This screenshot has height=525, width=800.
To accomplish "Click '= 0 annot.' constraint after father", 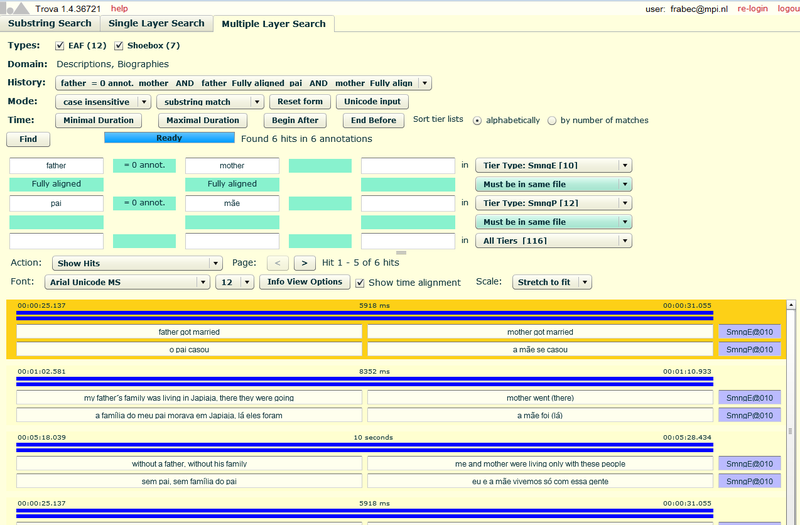I will coord(144,165).
